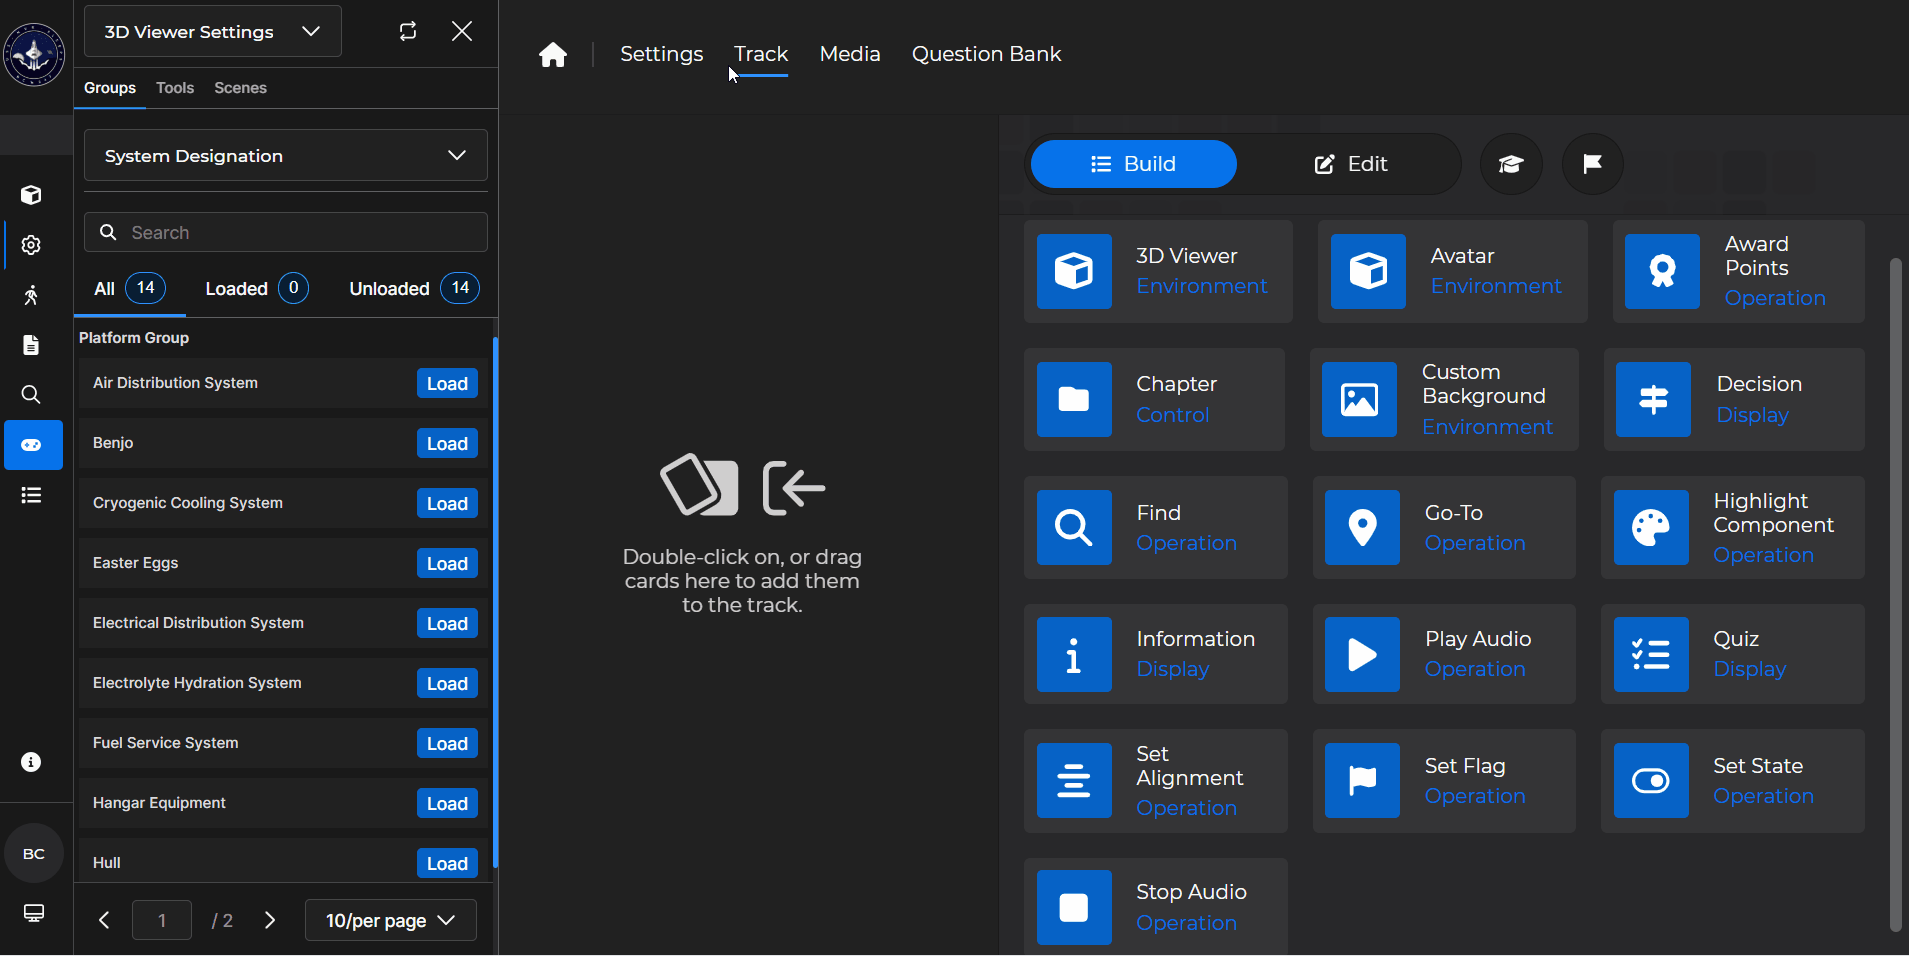Screen dimensions: 1909x956
Task: Load the Air Distribution System group
Action: pos(447,384)
